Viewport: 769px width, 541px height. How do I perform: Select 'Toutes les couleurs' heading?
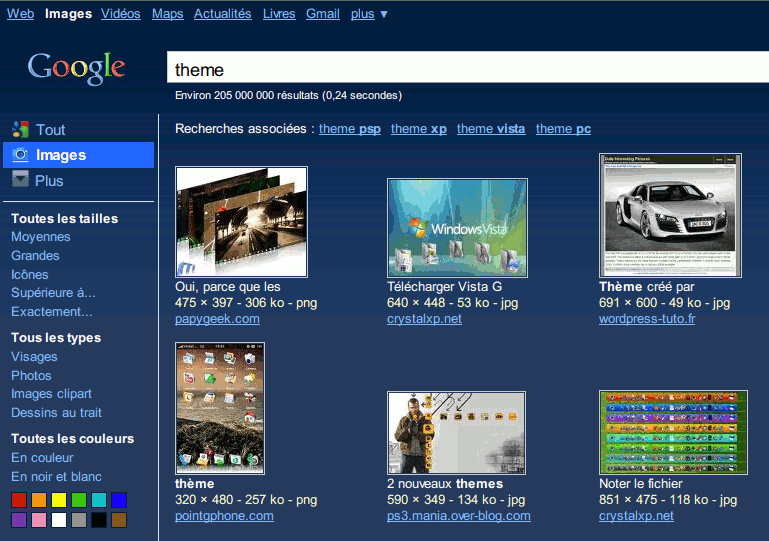[73, 438]
